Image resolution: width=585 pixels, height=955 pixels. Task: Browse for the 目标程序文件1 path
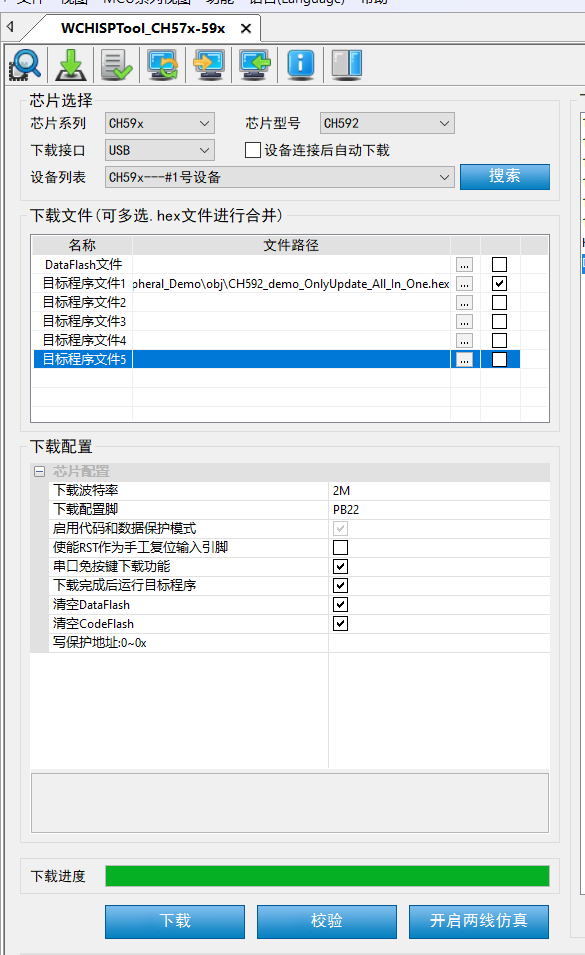coord(464,284)
